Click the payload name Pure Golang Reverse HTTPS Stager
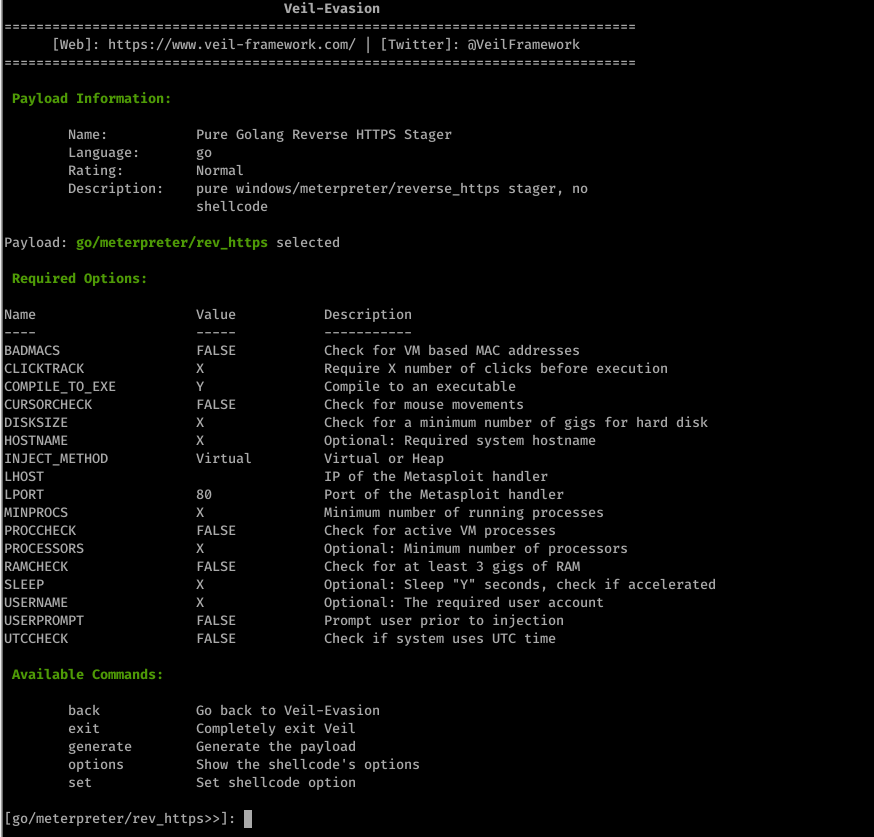874x837 pixels. 324,135
